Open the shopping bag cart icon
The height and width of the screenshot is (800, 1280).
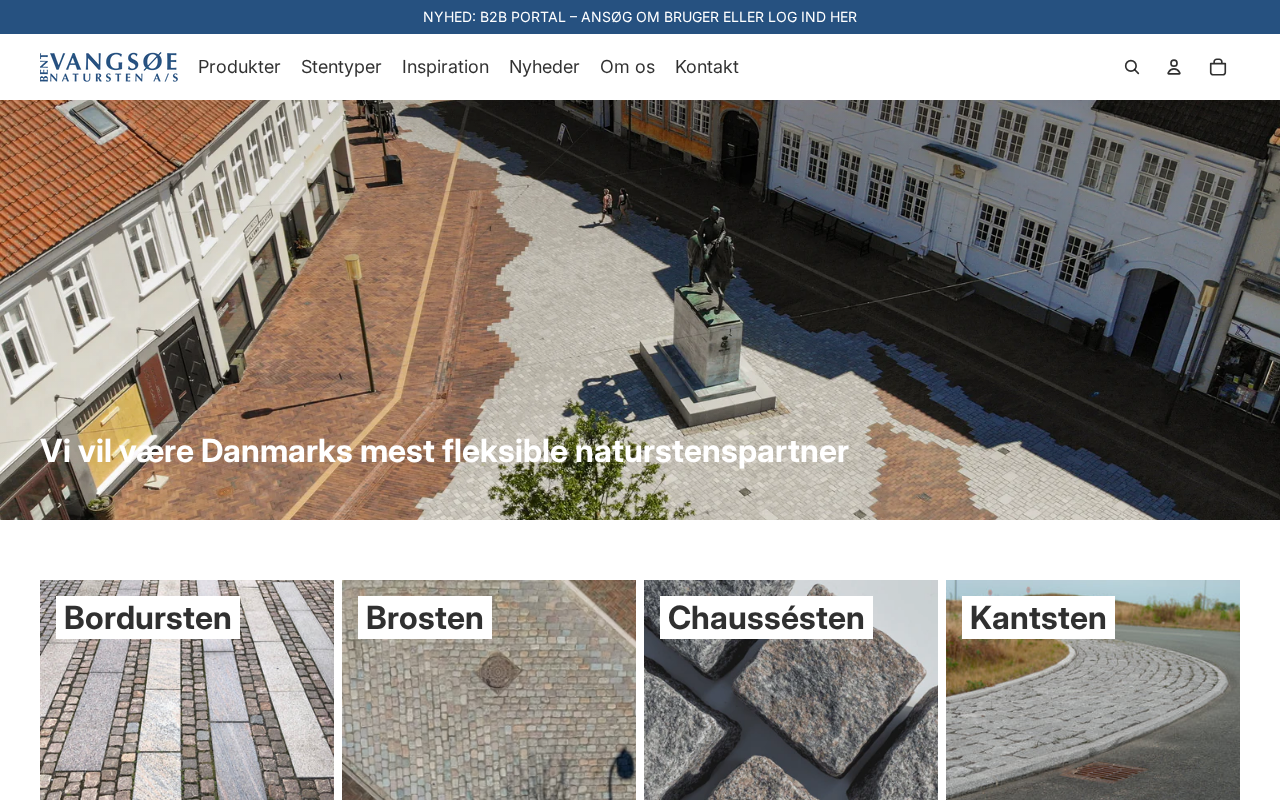1218,67
